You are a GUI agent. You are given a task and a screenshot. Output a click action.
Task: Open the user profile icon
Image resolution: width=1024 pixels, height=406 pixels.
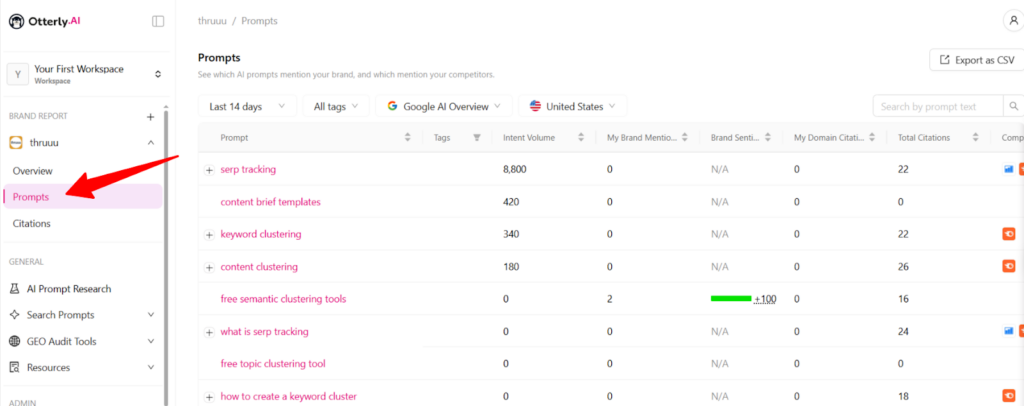pos(1012,21)
